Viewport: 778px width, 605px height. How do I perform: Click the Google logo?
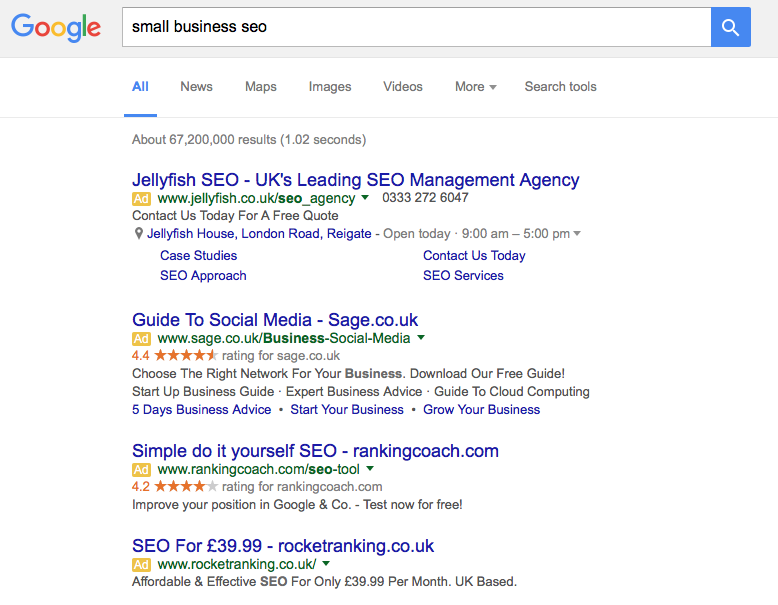tap(56, 28)
